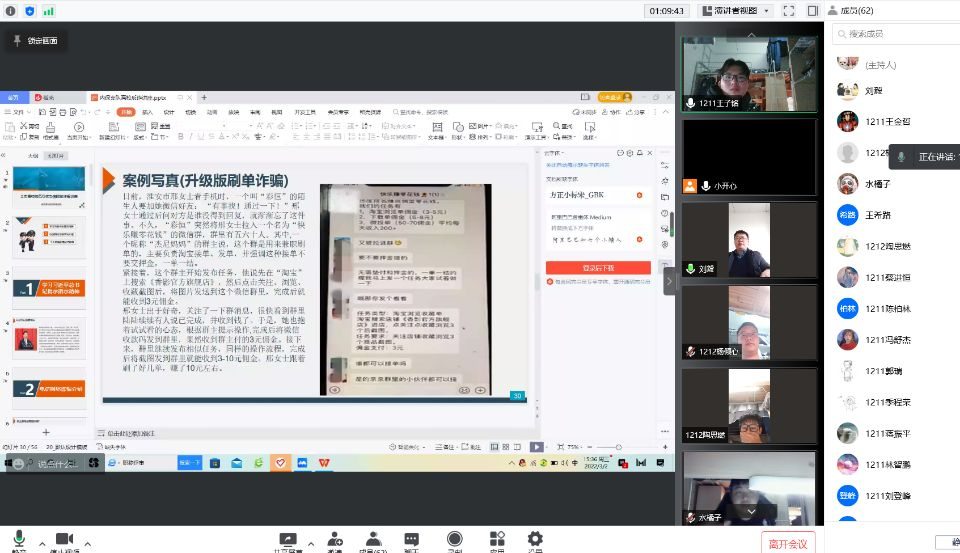Image resolution: width=960 pixels, height=553 pixels.
Task: Expand microphone audio options arrow
Action: tap(39, 543)
